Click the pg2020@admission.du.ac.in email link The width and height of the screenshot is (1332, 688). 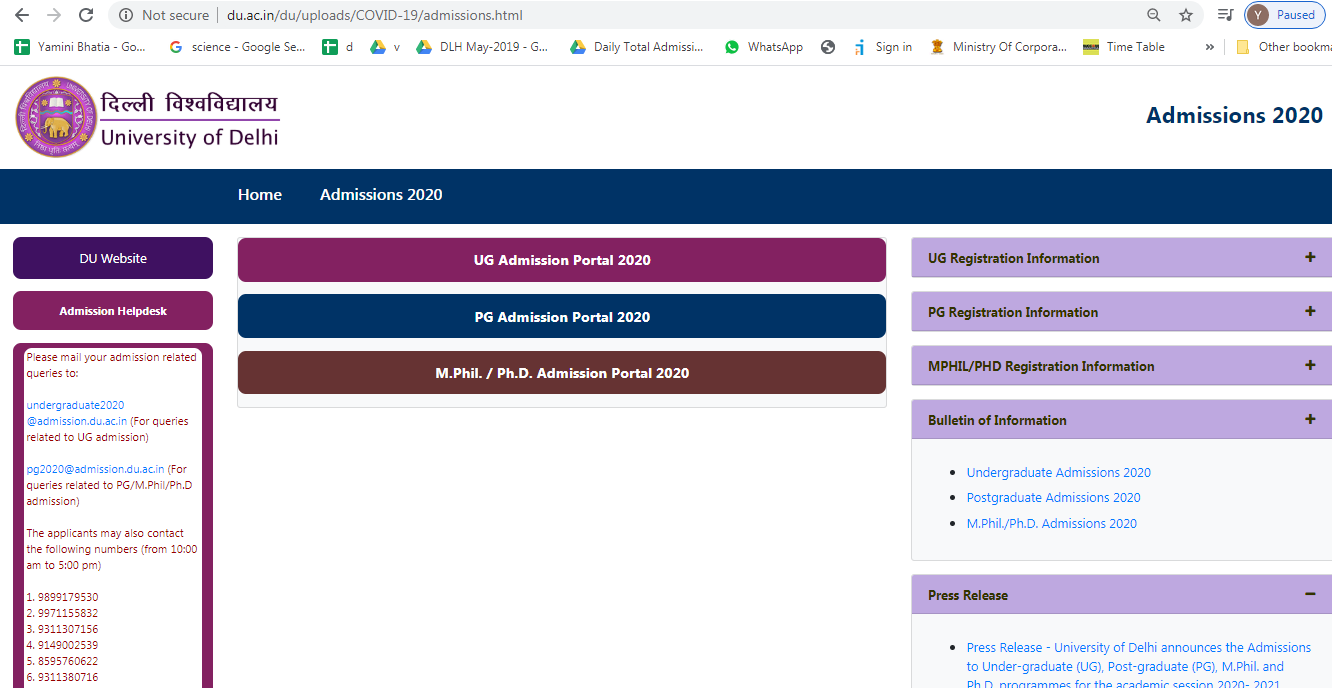coord(96,469)
